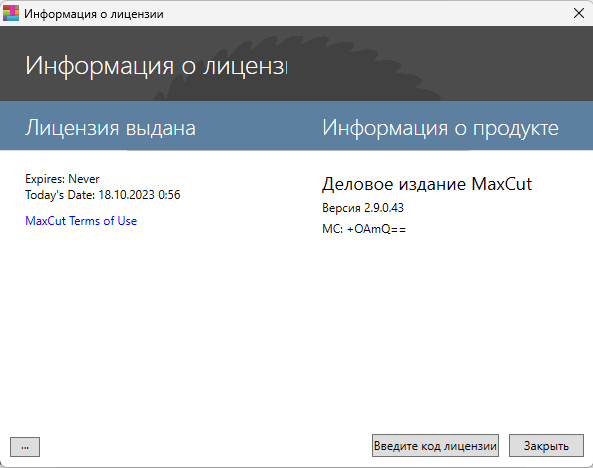Image resolution: width=593 pixels, height=468 pixels.
Task: Click the Лицензия выдана heading
Action: click(x=110, y=128)
